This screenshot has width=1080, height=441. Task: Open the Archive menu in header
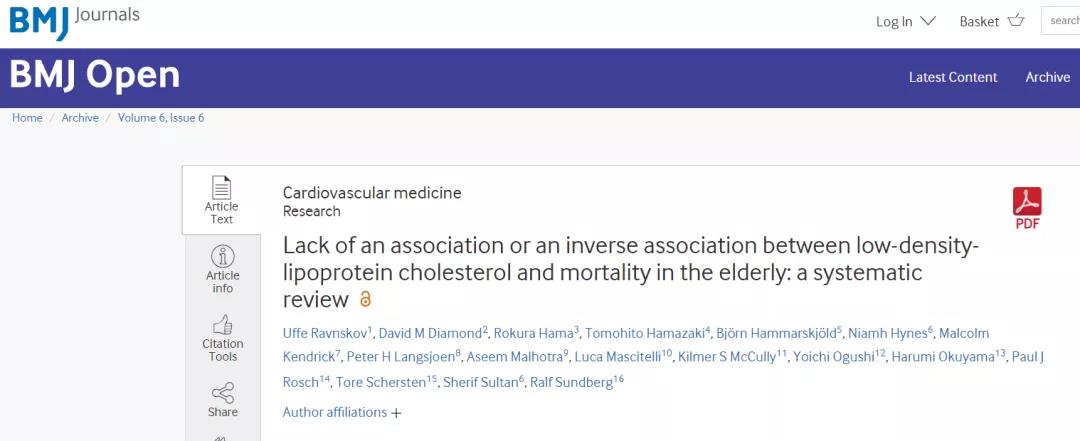1048,77
